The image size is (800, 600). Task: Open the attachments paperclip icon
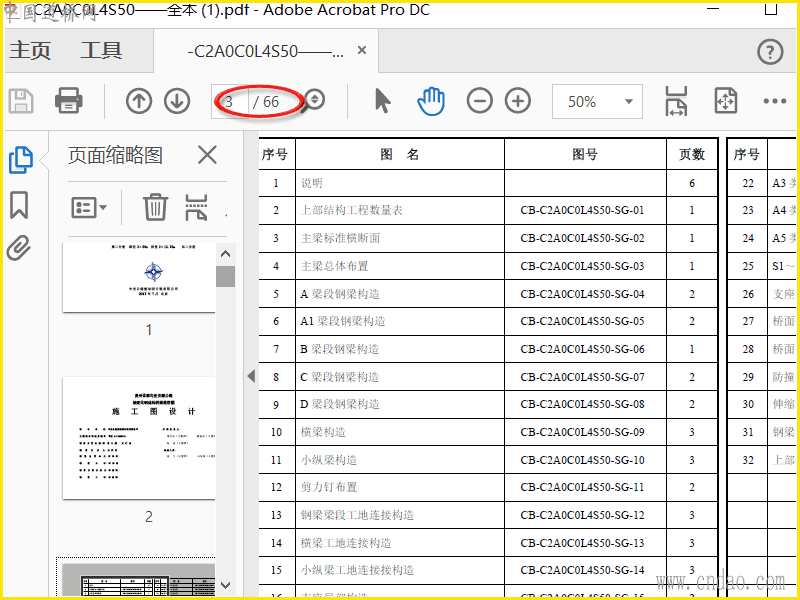click(x=19, y=248)
